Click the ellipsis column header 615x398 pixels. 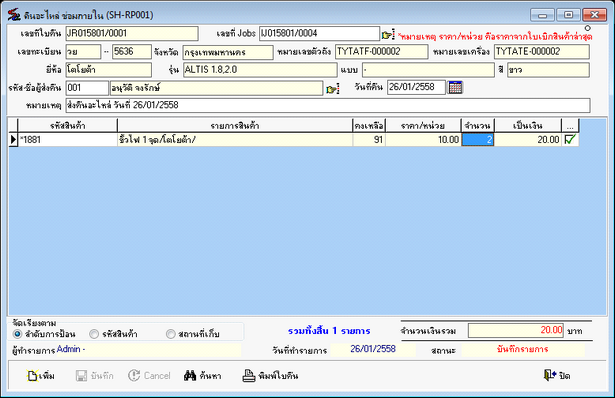pyautogui.click(x=570, y=126)
